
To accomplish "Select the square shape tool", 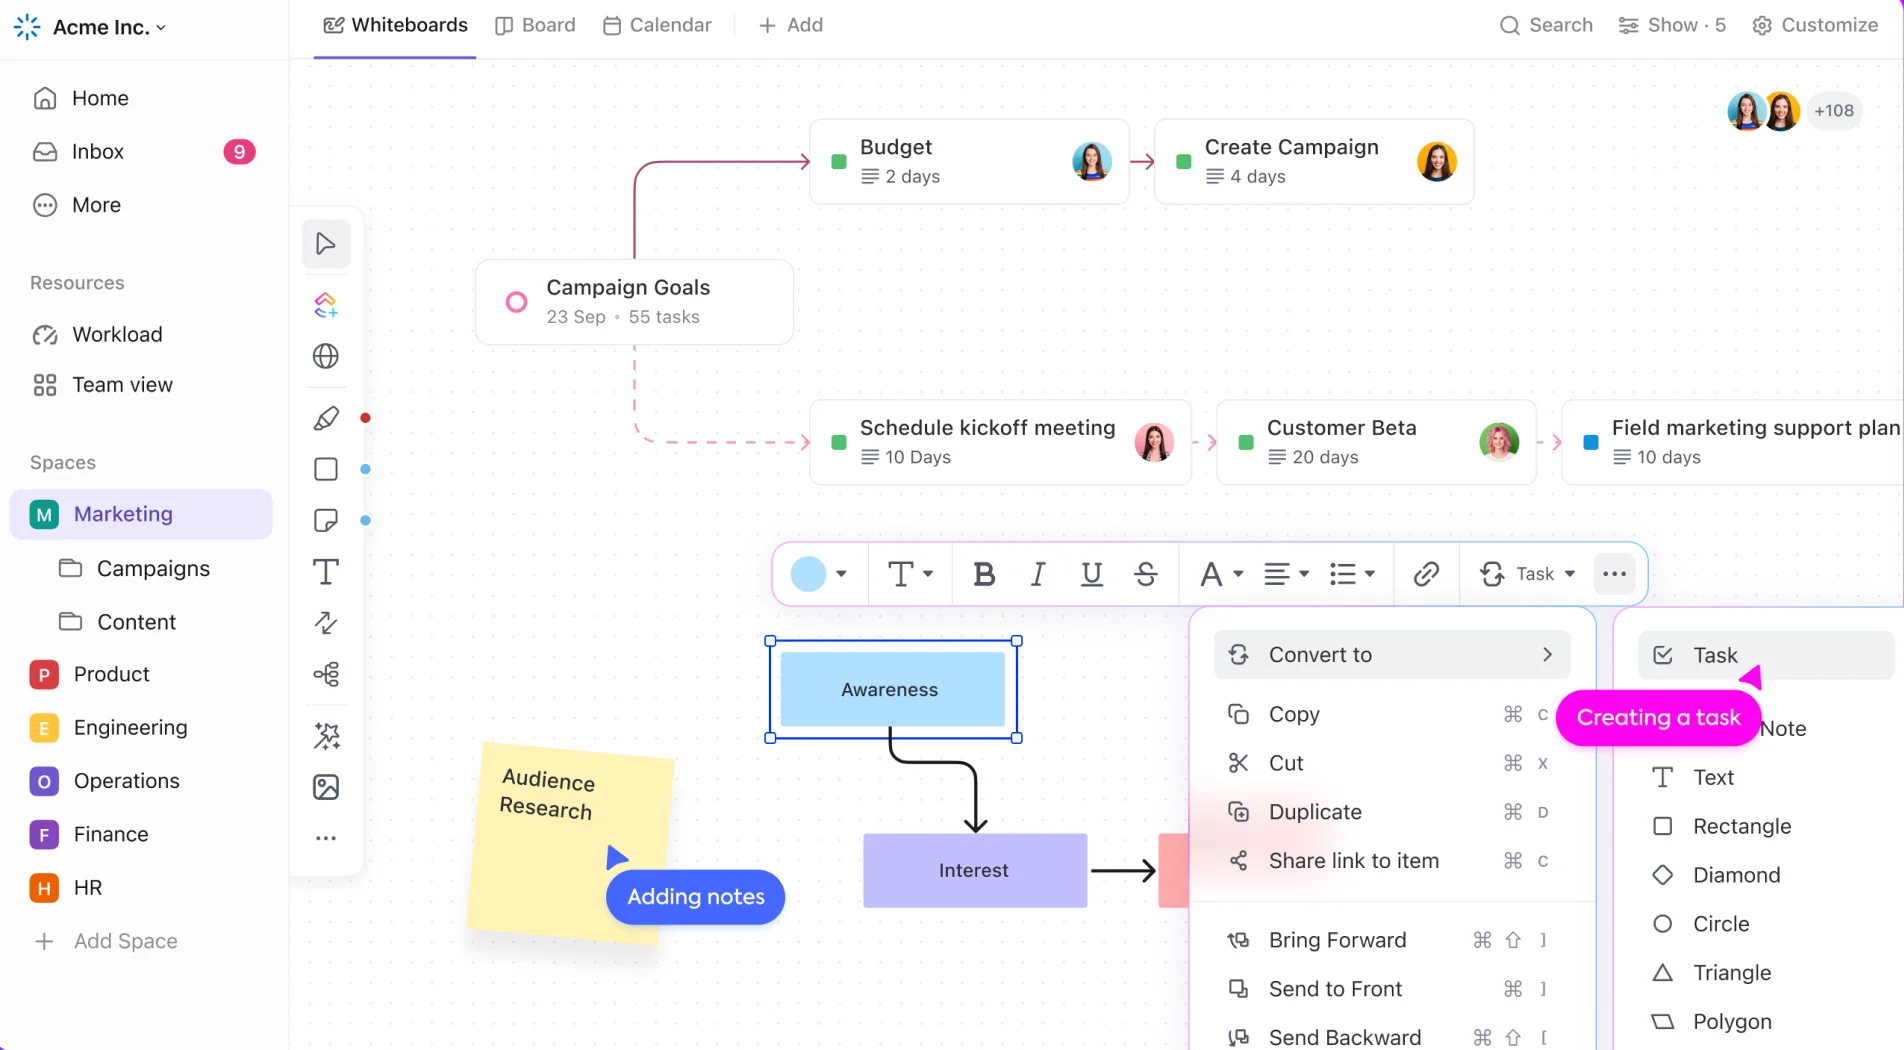I will [x=326, y=469].
